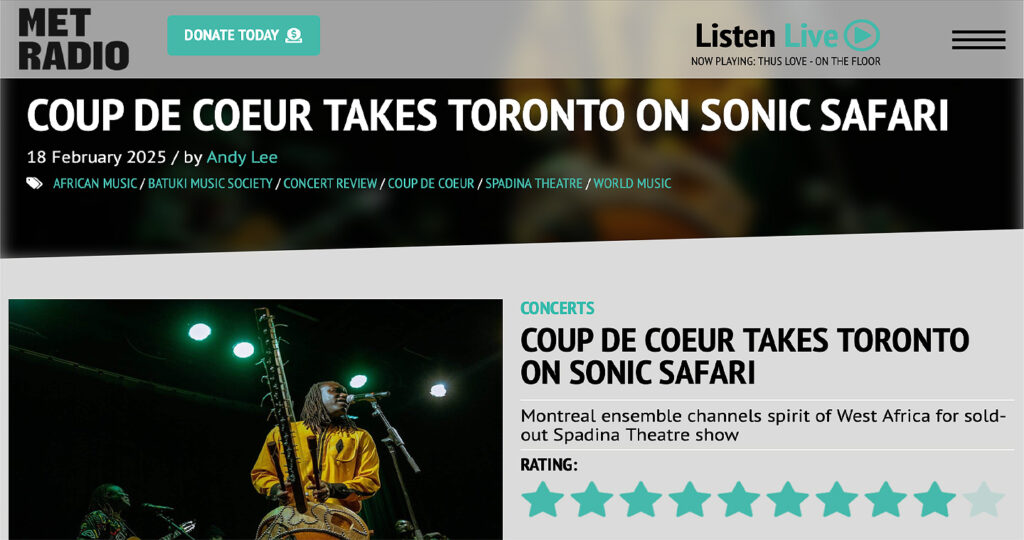Click the now playing track text
Screen dimensions: 1024x540
coord(786,61)
